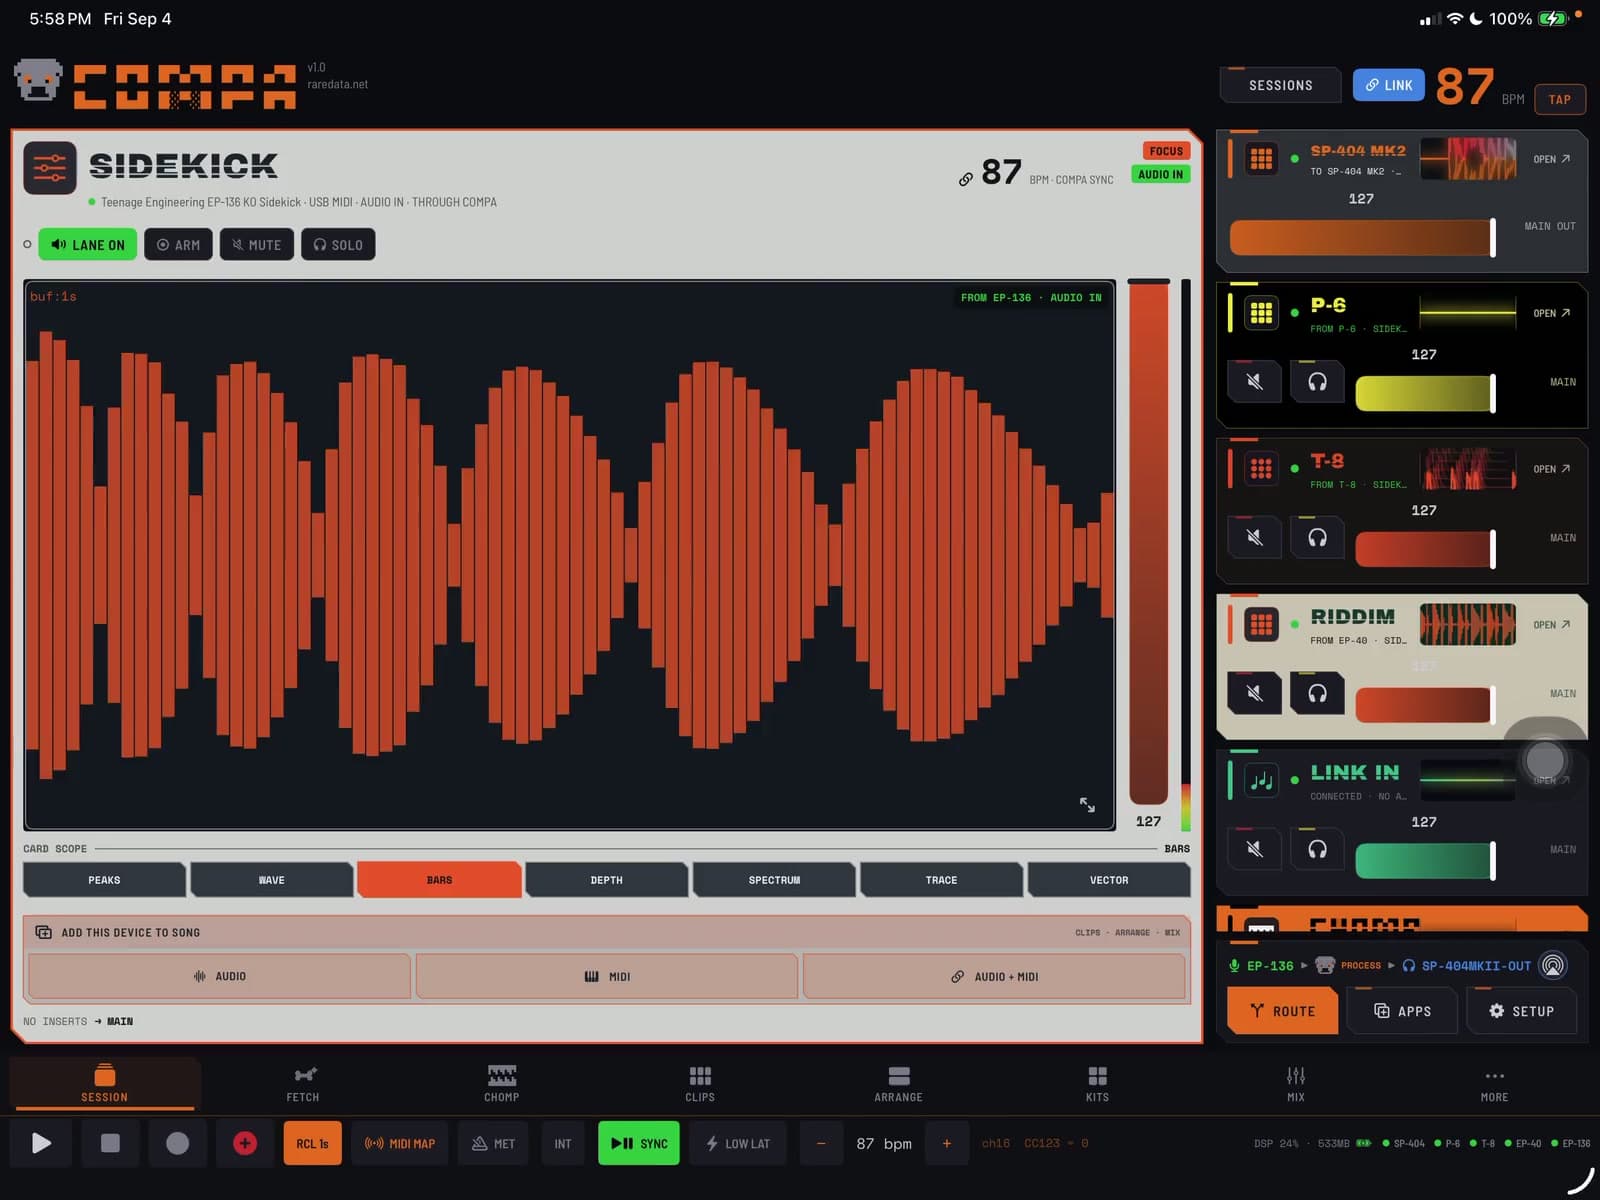Click the PROCESS dog icon in routing
1600x1200 pixels.
point(1325,965)
